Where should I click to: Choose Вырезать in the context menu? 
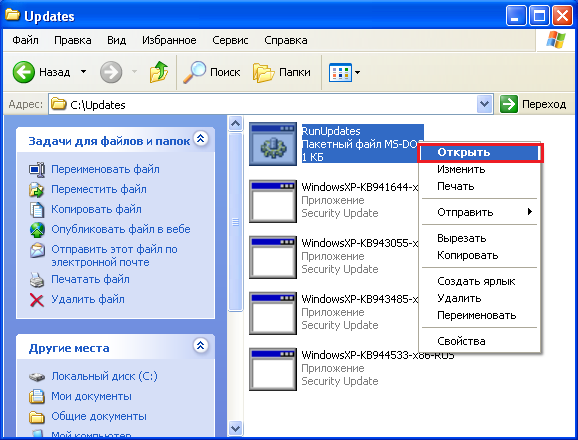[480, 238]
